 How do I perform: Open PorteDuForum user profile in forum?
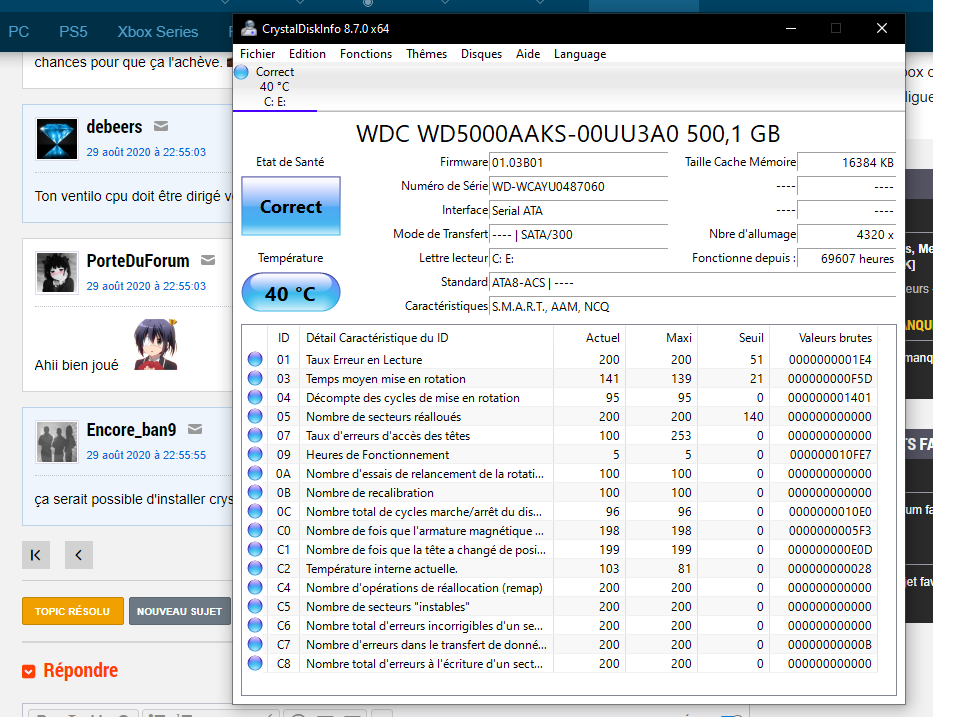click(x=138, y=261)
